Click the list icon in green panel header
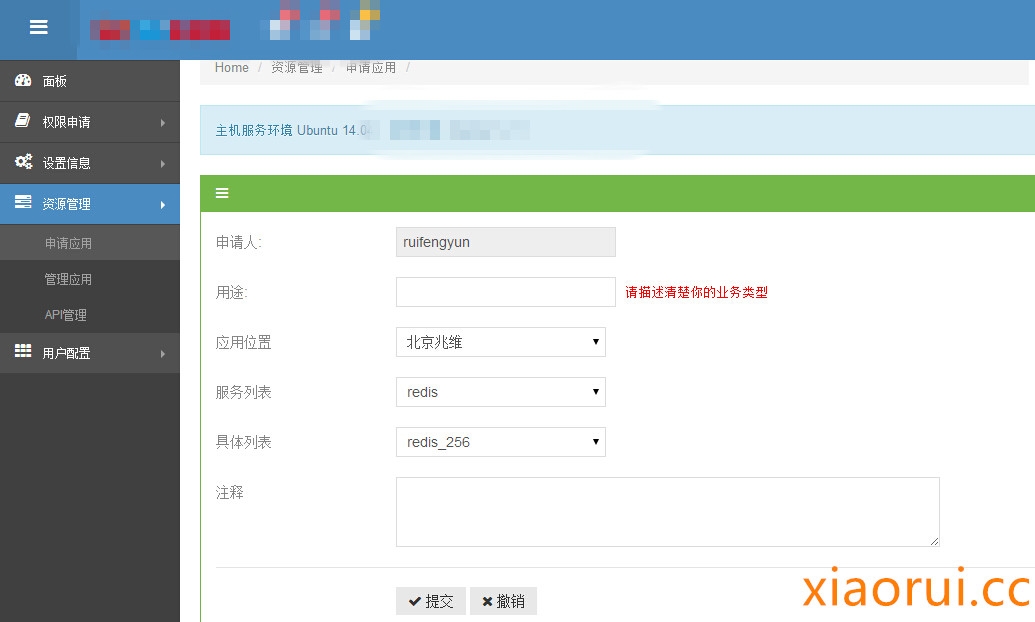1035x622 pixels. pyautogui.click(x=222, y=193)
